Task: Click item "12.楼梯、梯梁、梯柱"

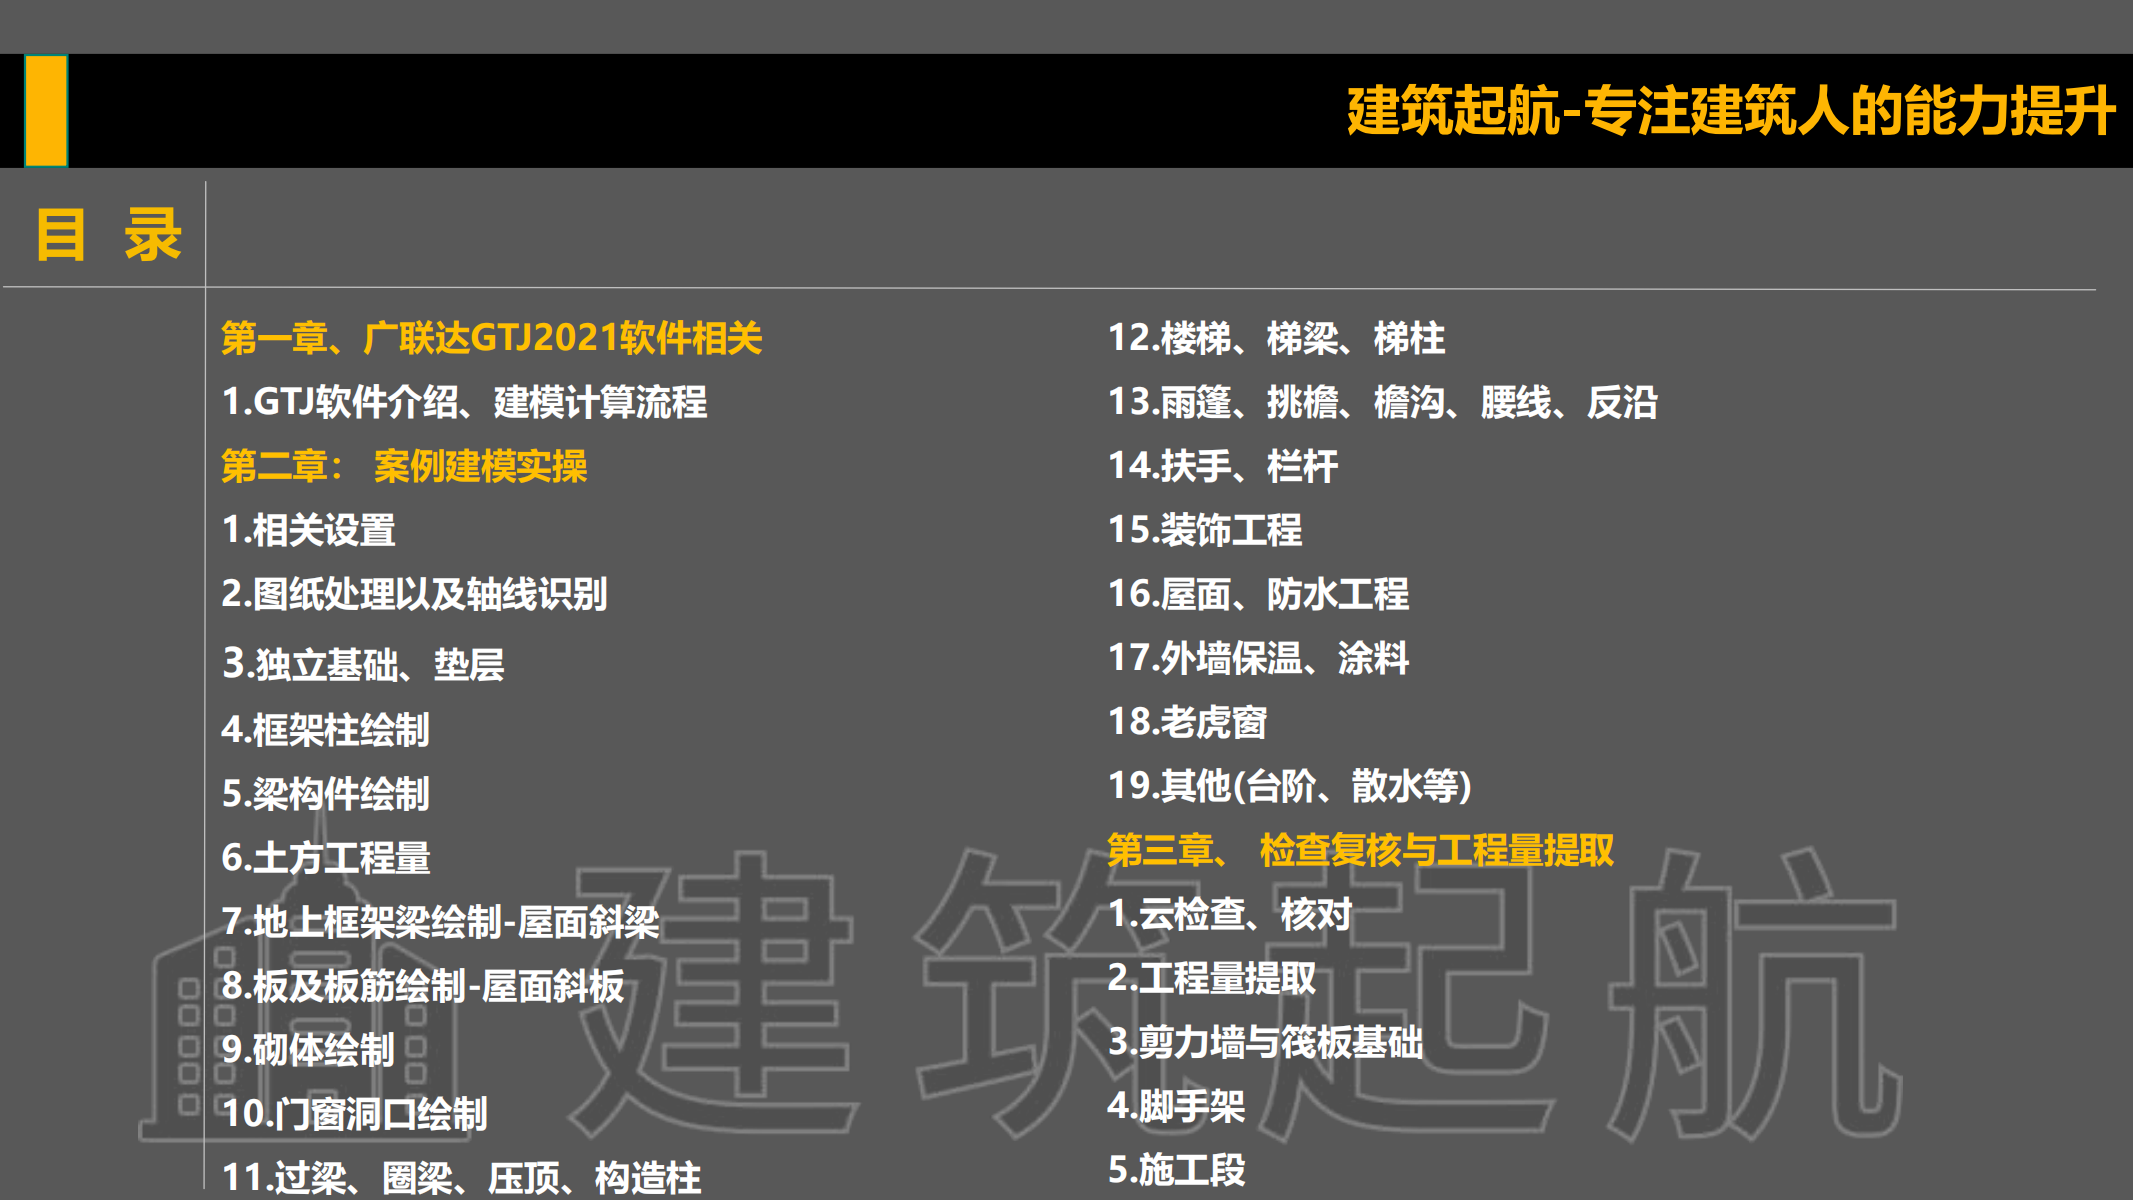Action: 1276,338
